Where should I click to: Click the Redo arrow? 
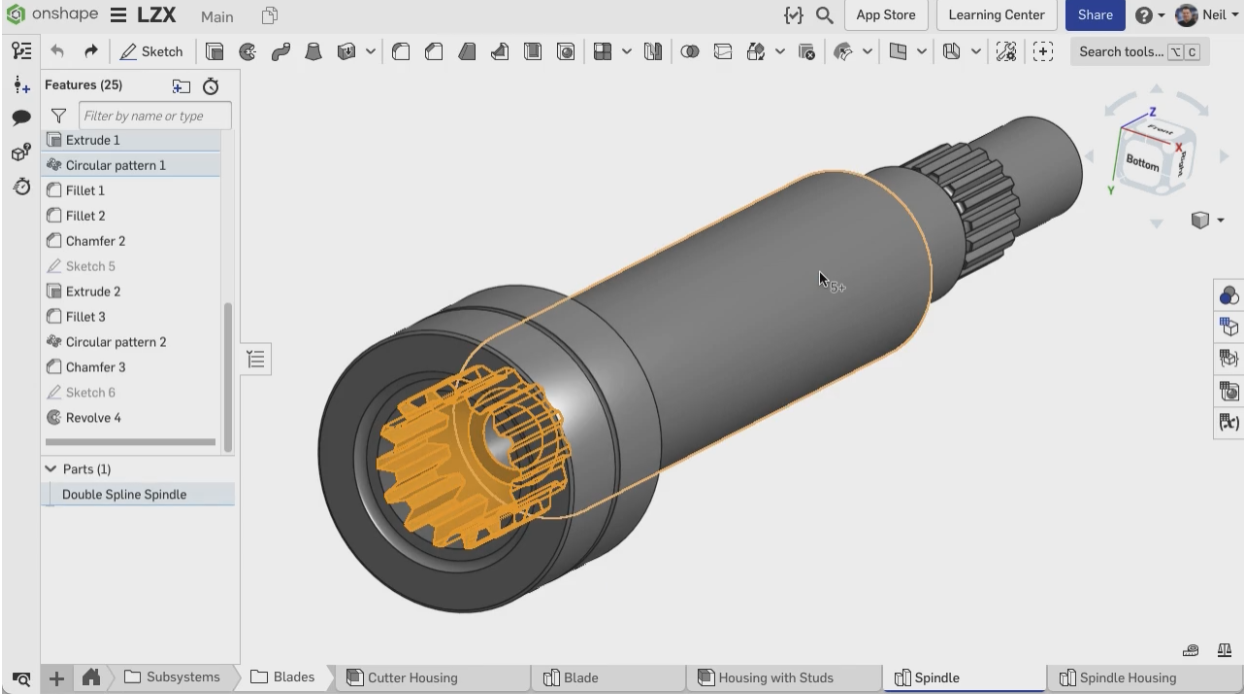pyautogui.click(x=91, y=51)
